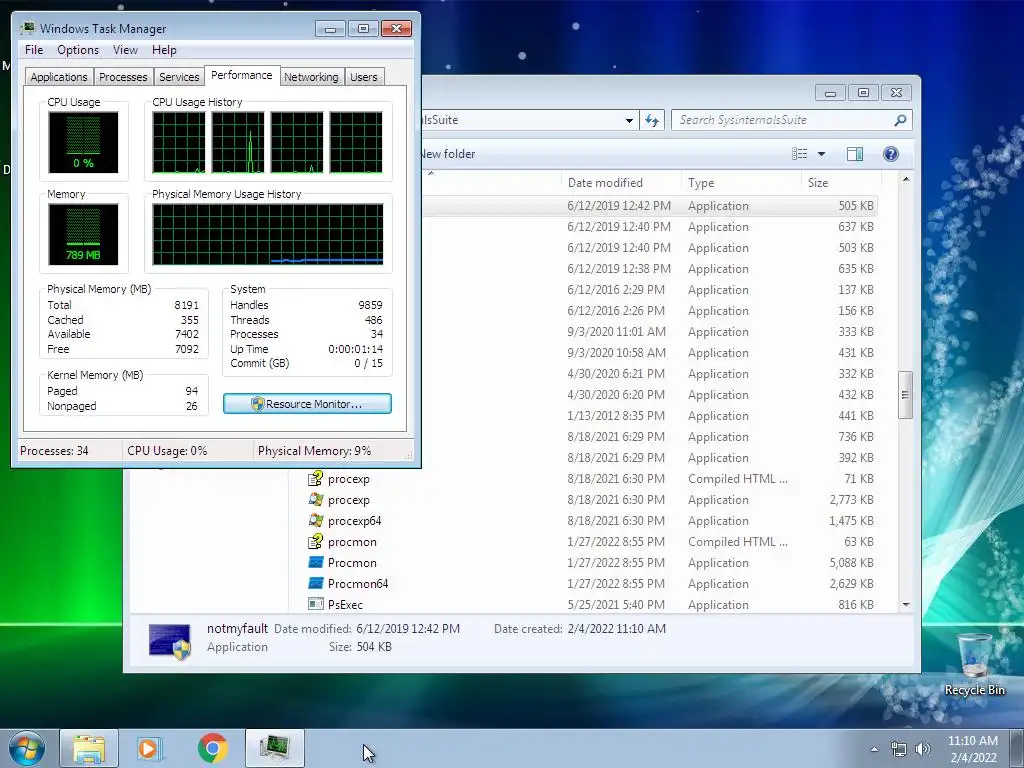Click the Explorer help question mark icon
The image size is (1024, 768).
pos(891,153)
